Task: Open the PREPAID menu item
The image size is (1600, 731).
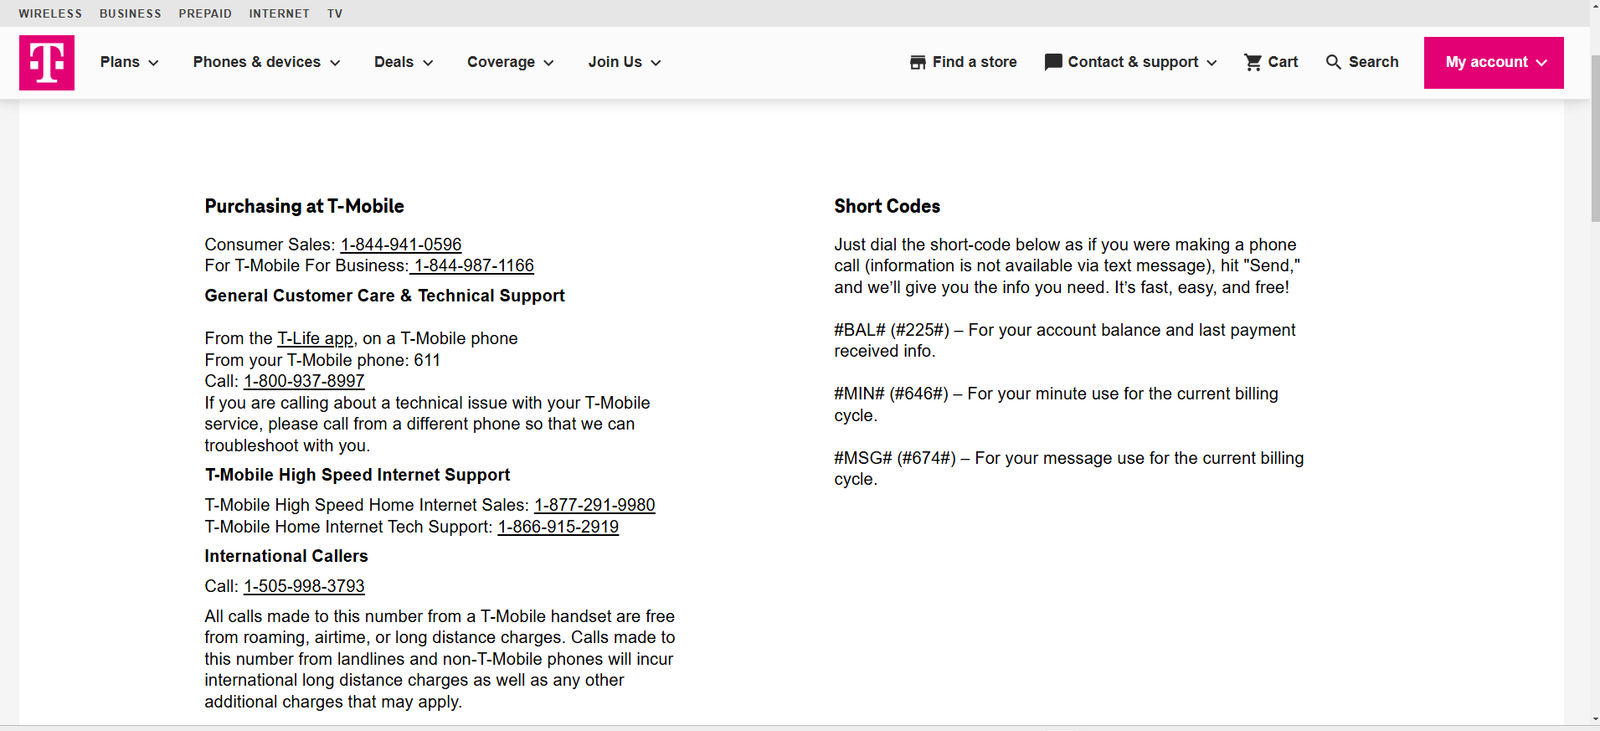Action: coord(205,13)
